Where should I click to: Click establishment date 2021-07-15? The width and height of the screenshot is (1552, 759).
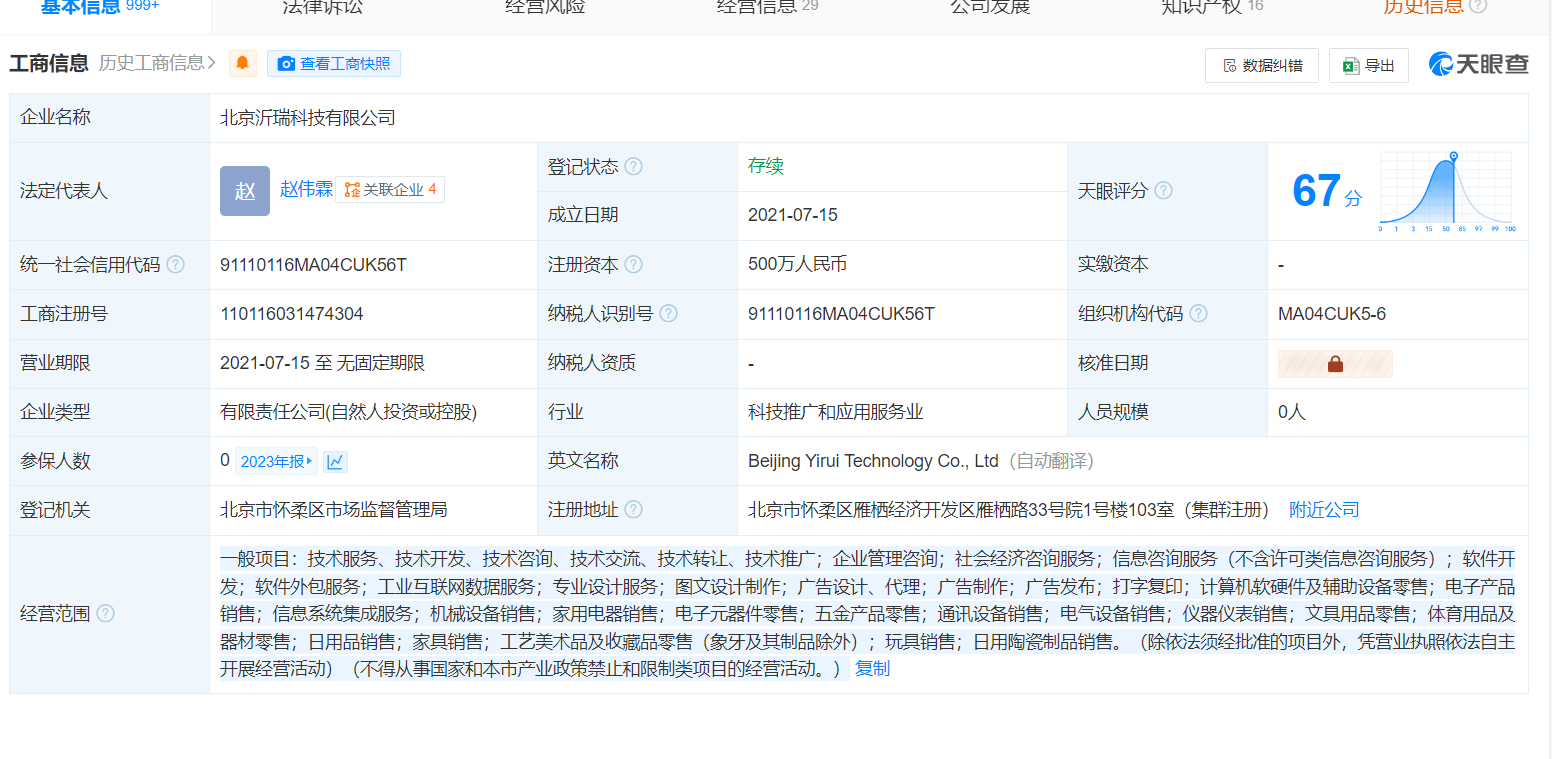(793, 215)
